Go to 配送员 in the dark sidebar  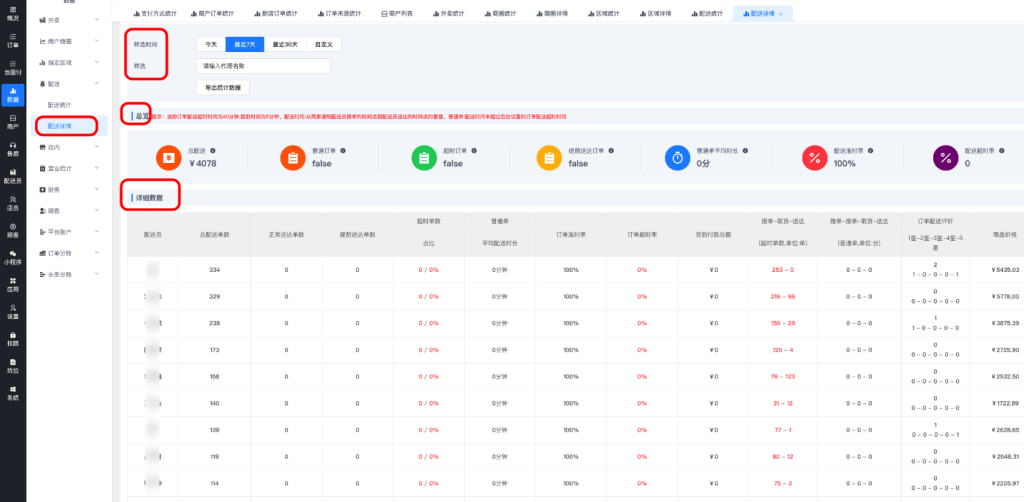point(12,176)
